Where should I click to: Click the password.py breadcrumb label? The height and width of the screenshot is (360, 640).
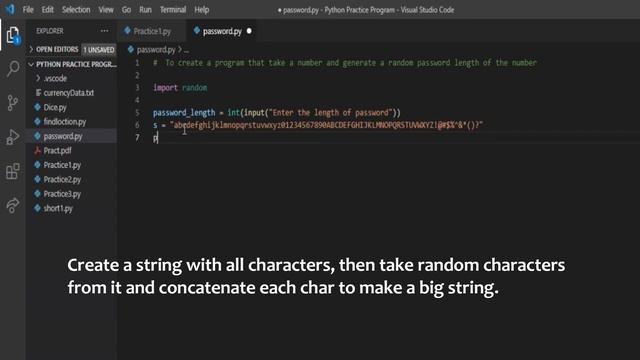pos(156,49)
